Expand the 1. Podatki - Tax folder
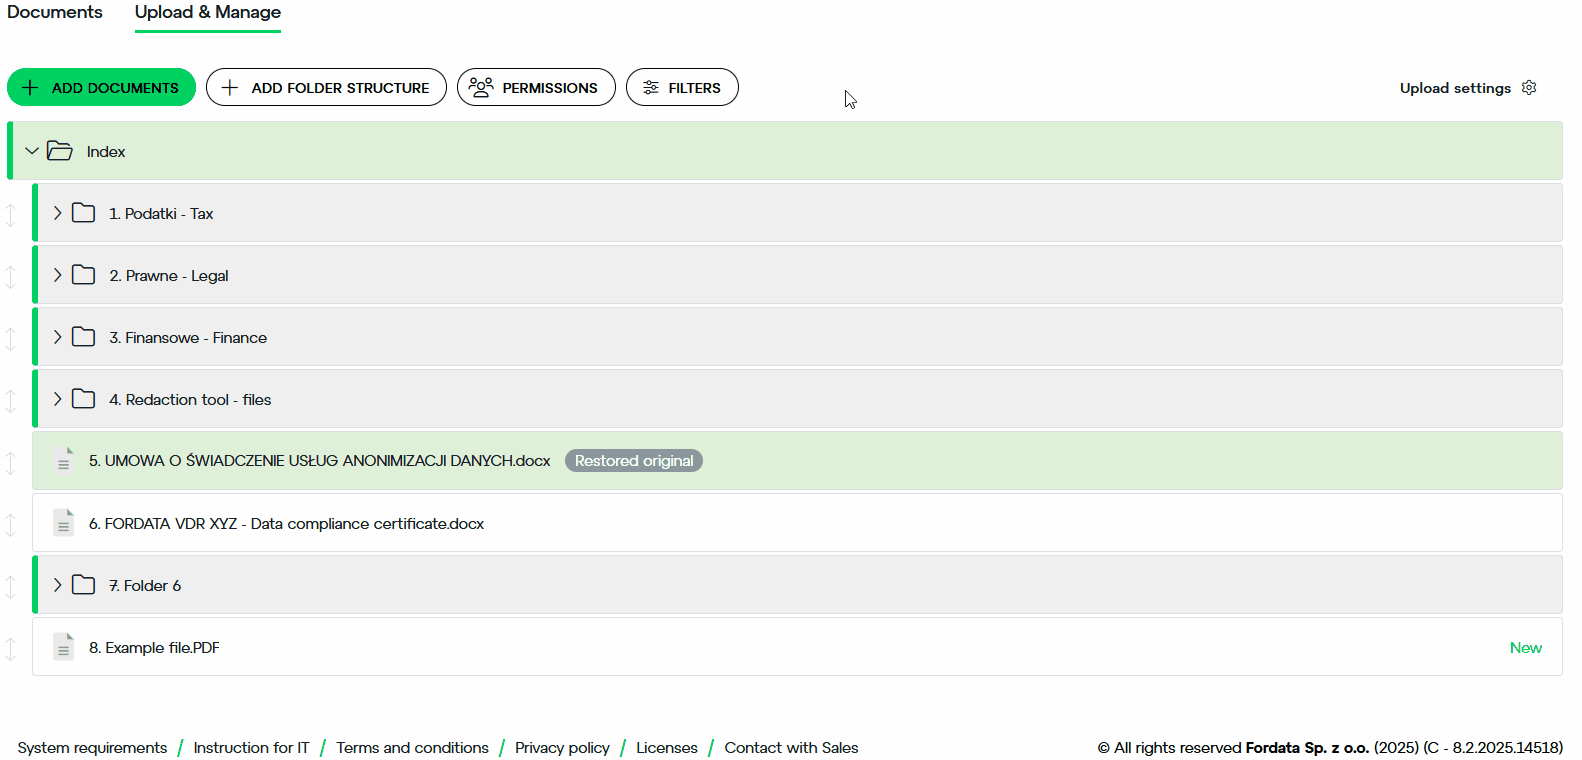Screen dimensions: 1582x760 coord(57,213)
